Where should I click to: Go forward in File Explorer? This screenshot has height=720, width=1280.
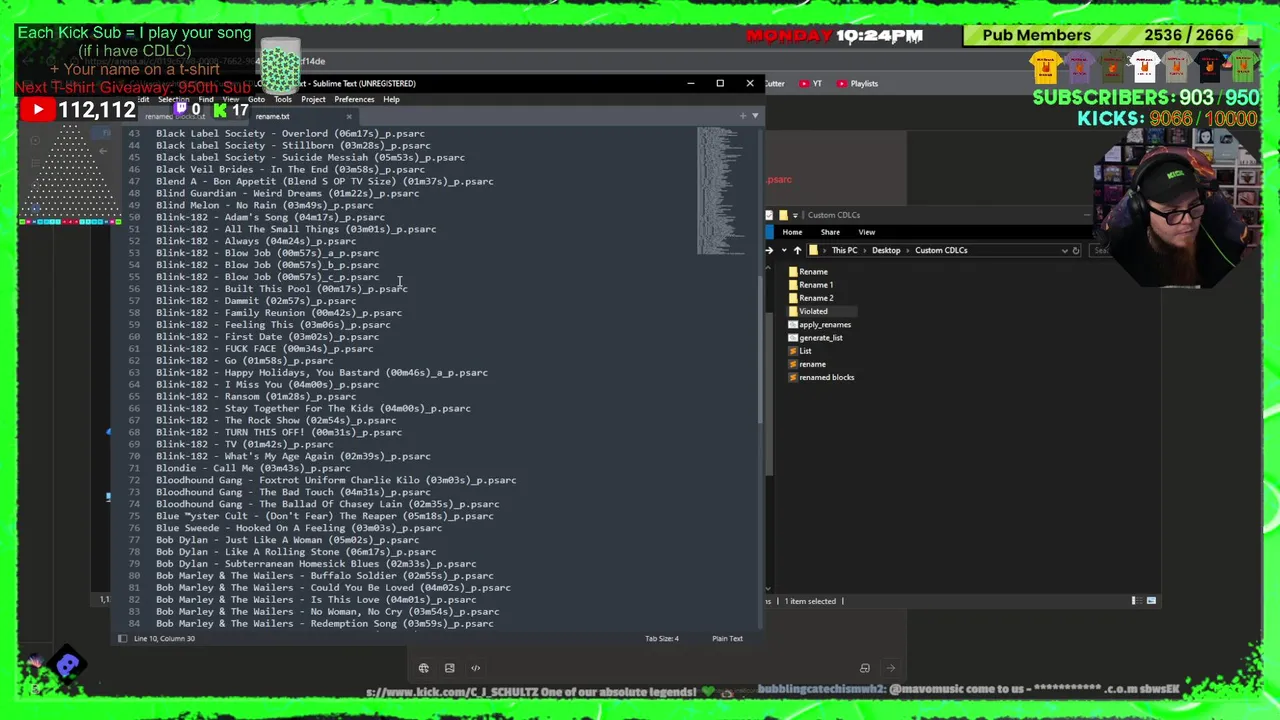pyautogui.click(x=769, y=250)
